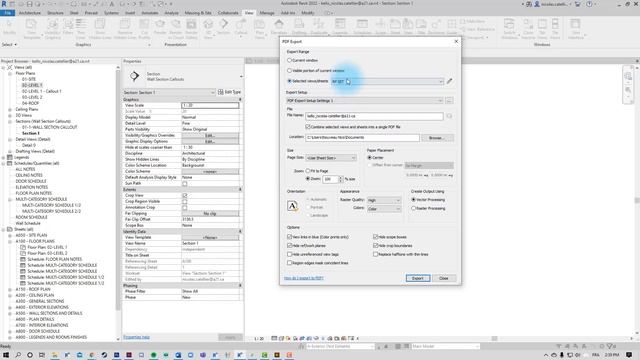
Task: Click the Tab Views ribbon tool
Action: [x=542, y=29]
